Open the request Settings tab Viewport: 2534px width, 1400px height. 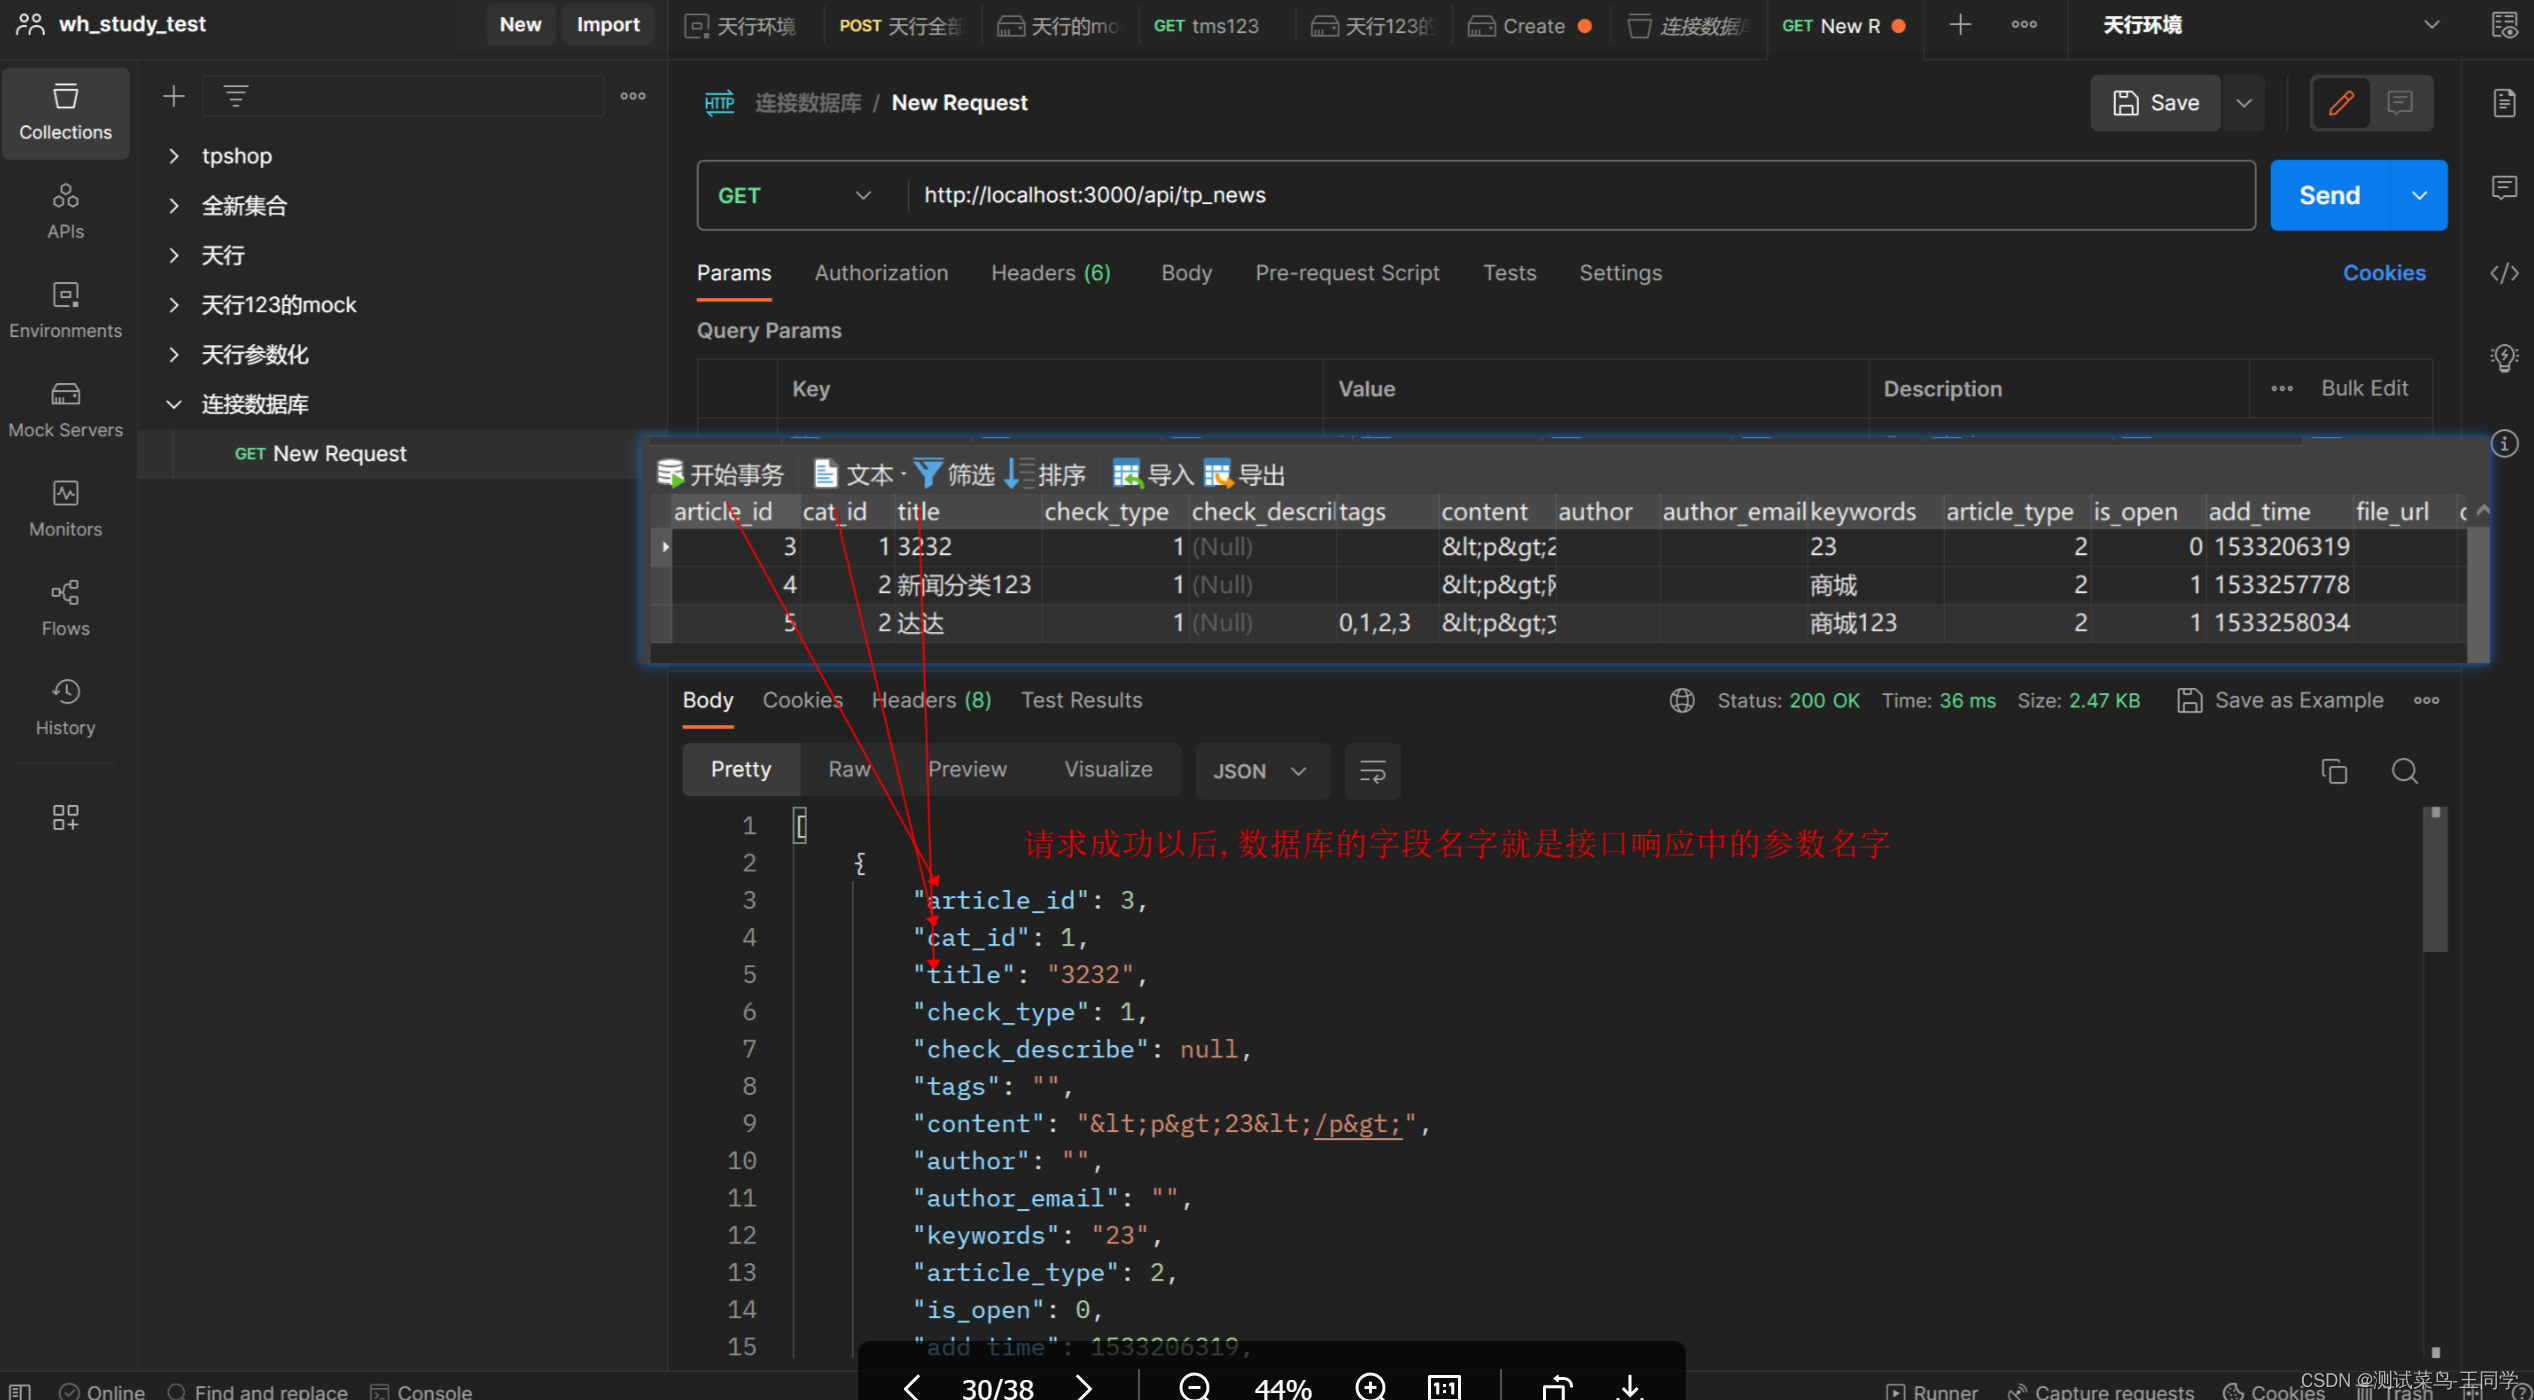tap(1620, 273)
